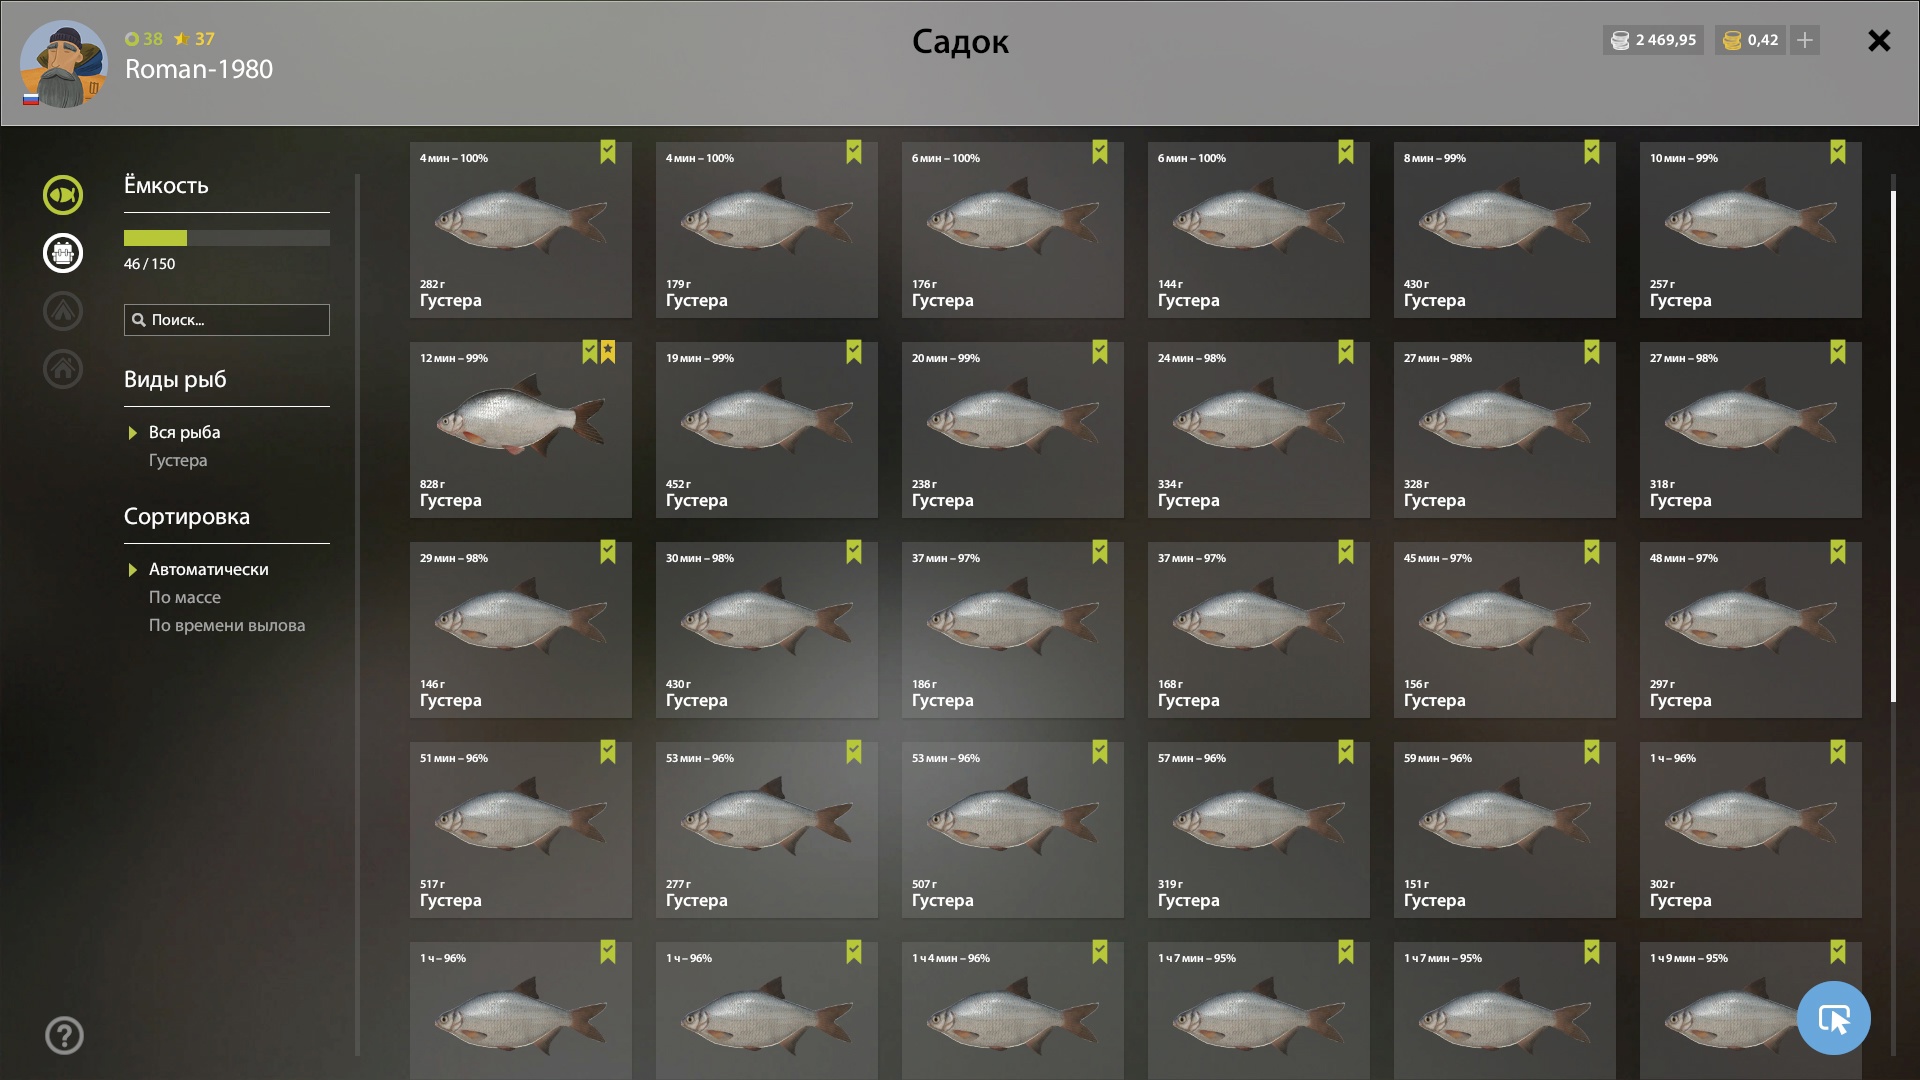This screenshot has height=1080, width=1920.
Task: Open the home storage sidebar icon
Action: coord(62,368)
